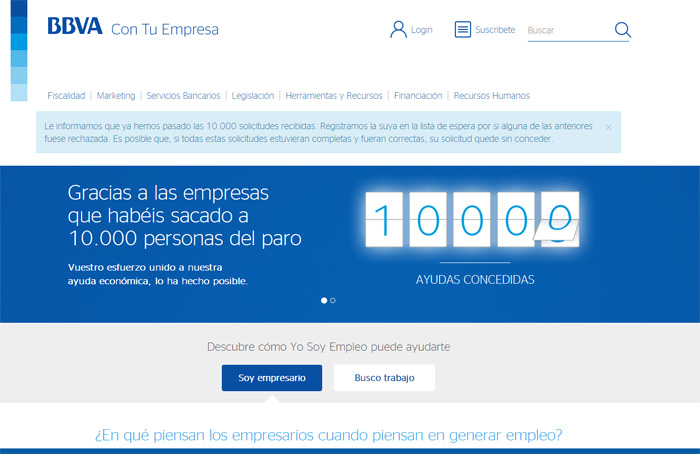Click the Login user icon

point(398,30)
